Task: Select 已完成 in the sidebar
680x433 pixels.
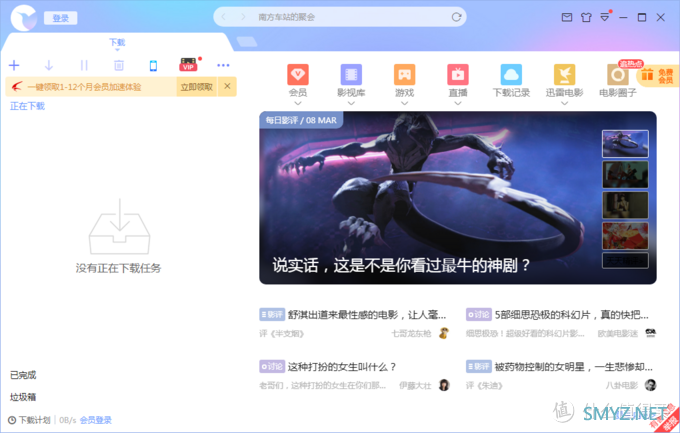Action: point(23,375)
